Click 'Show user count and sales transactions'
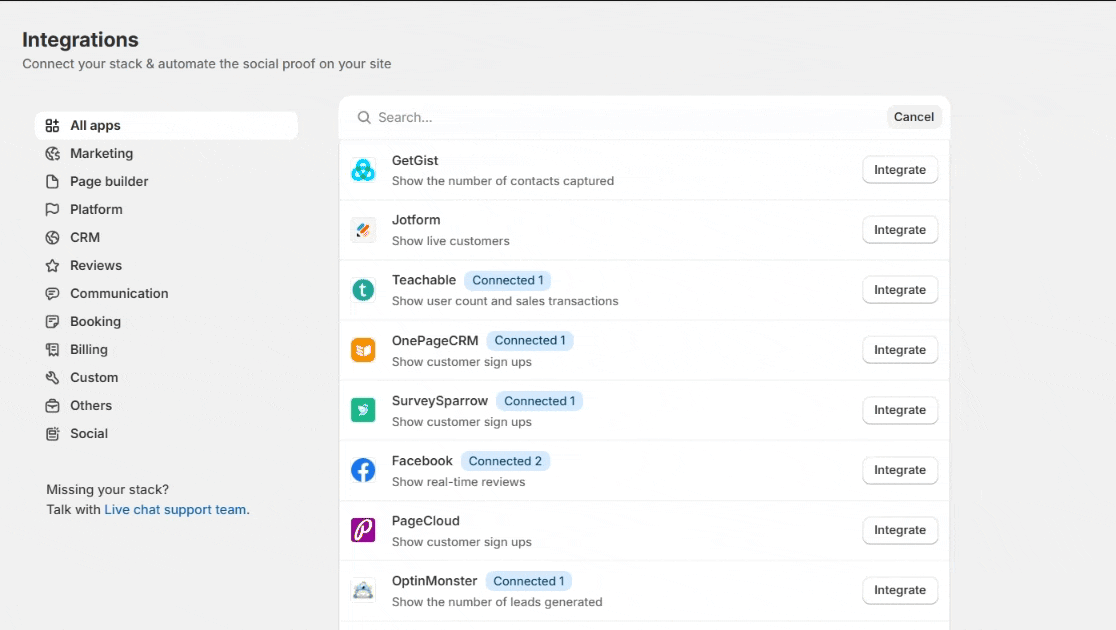1116x630 pixels. (505, 301)
